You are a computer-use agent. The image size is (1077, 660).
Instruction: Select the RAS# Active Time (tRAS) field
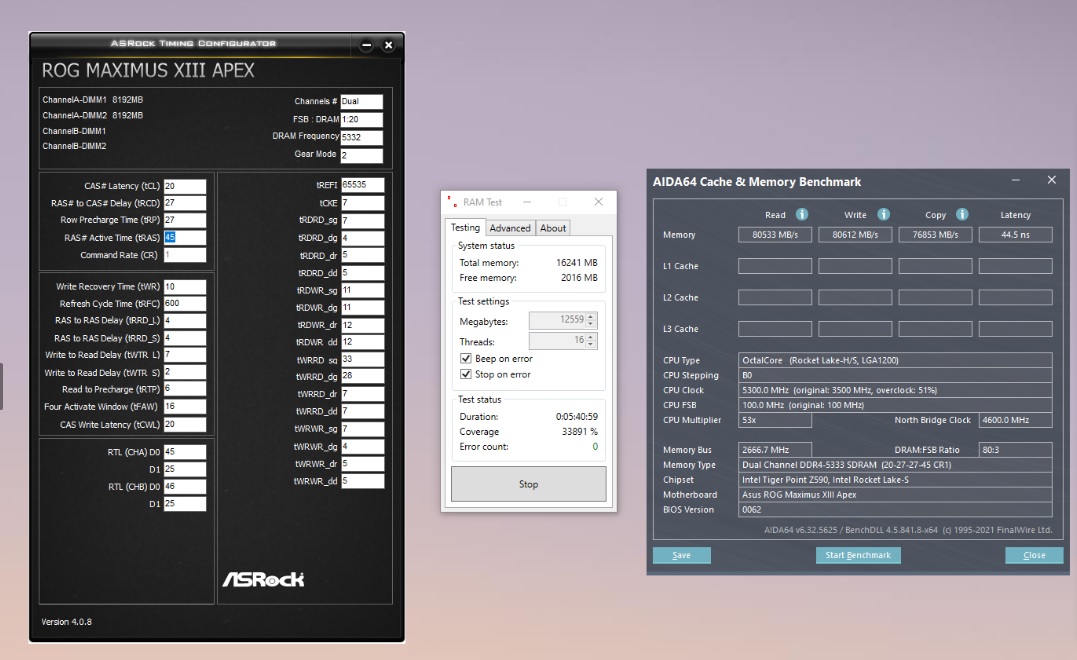[x=185, y=238]
